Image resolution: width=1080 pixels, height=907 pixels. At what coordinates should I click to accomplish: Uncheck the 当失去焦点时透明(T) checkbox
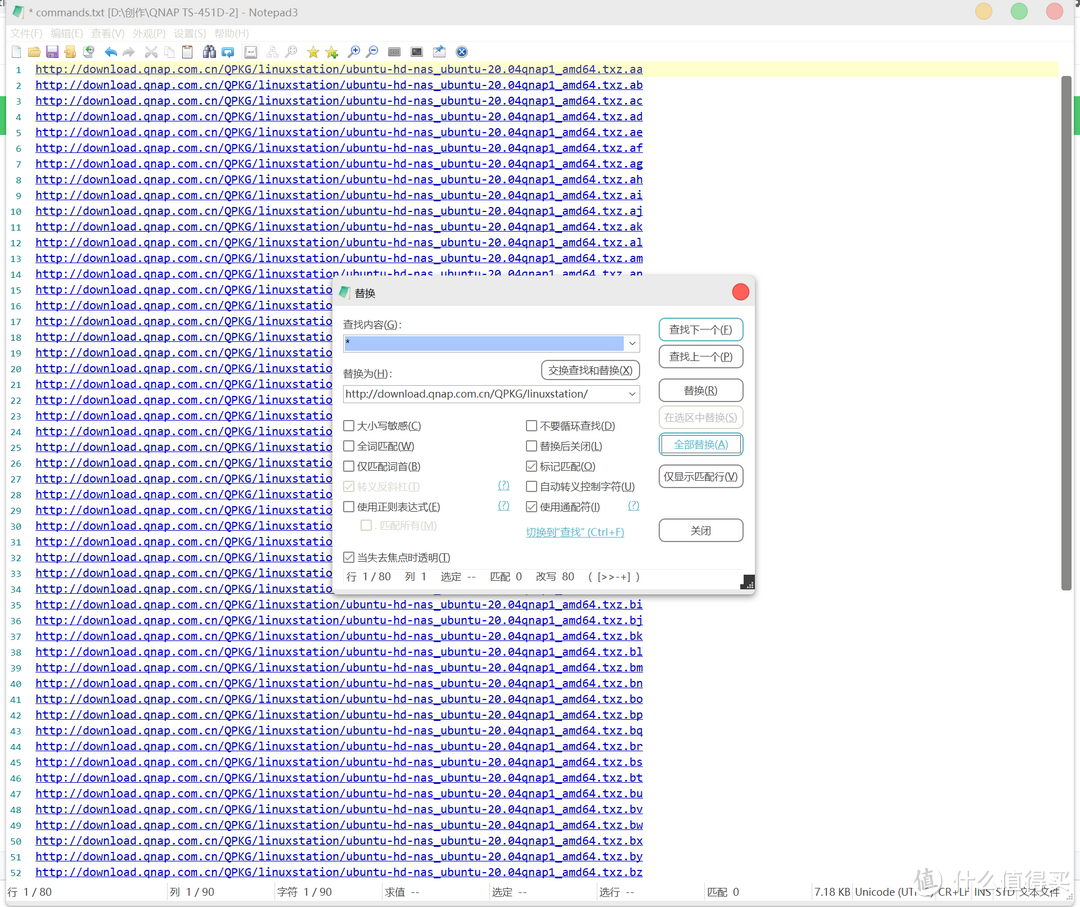click(x=349, y=557)
